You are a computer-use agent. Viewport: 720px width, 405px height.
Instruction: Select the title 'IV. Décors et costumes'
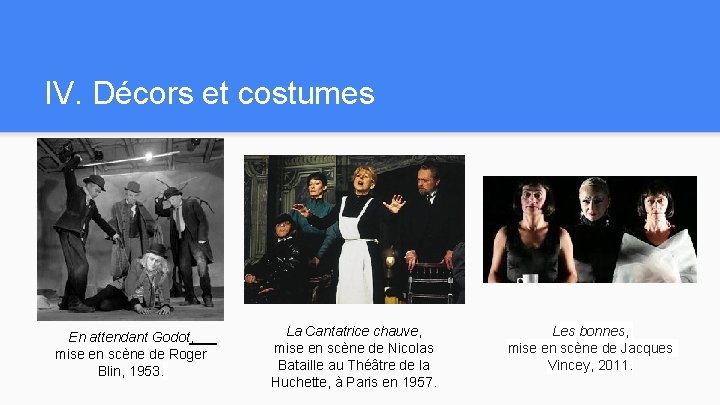(209, 93)
